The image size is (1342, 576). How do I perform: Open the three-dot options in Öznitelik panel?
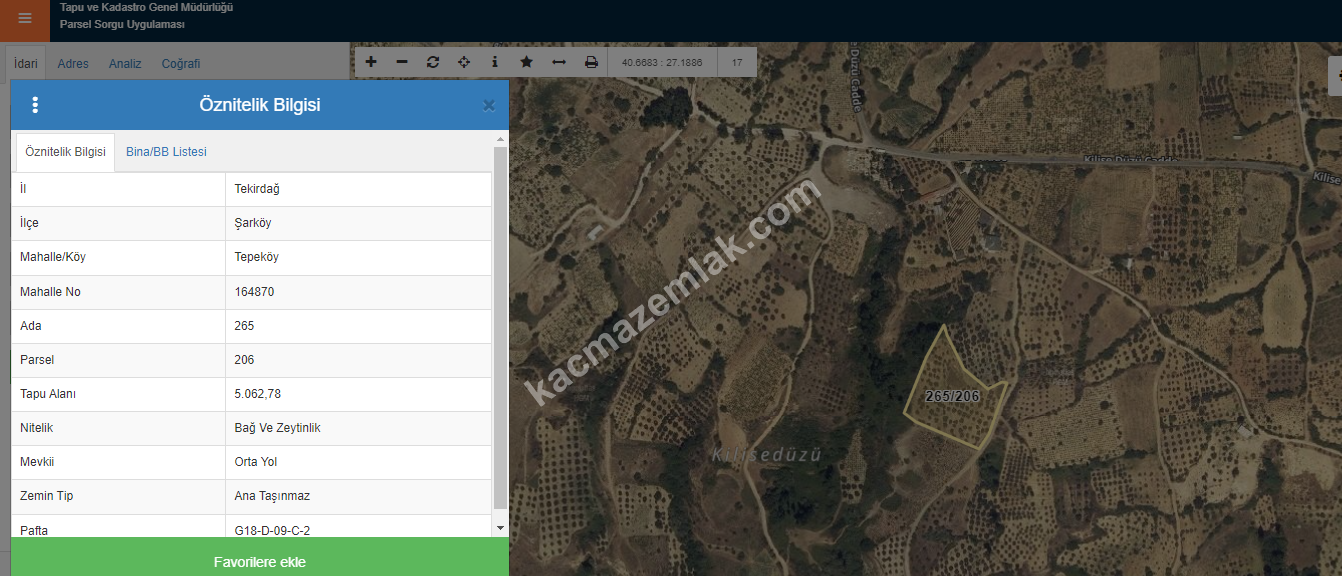coord(36,105)
